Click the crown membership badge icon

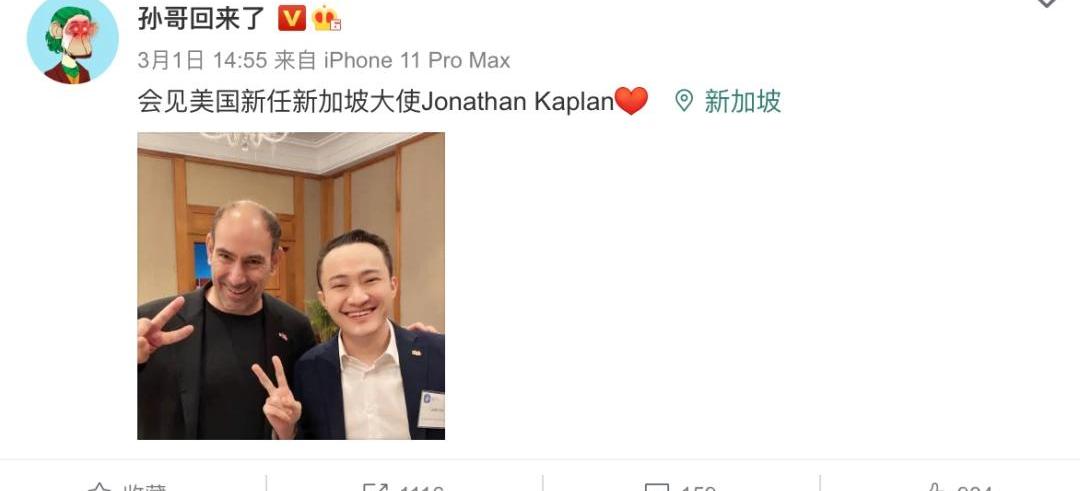[x=326, y=19]
